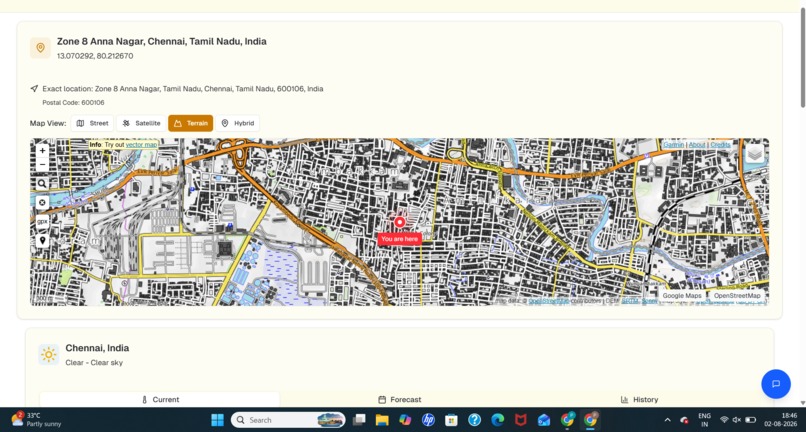Viewport: 806px width, 432px height.
Task: Open the gpx track tool on map
Action: (x=42, y=222)
